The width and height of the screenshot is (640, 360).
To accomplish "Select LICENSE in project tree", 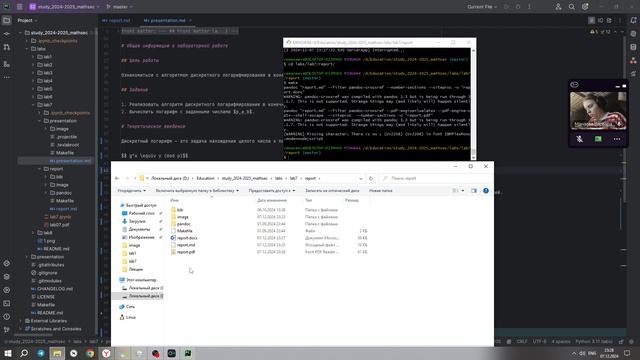I will 46,297.
